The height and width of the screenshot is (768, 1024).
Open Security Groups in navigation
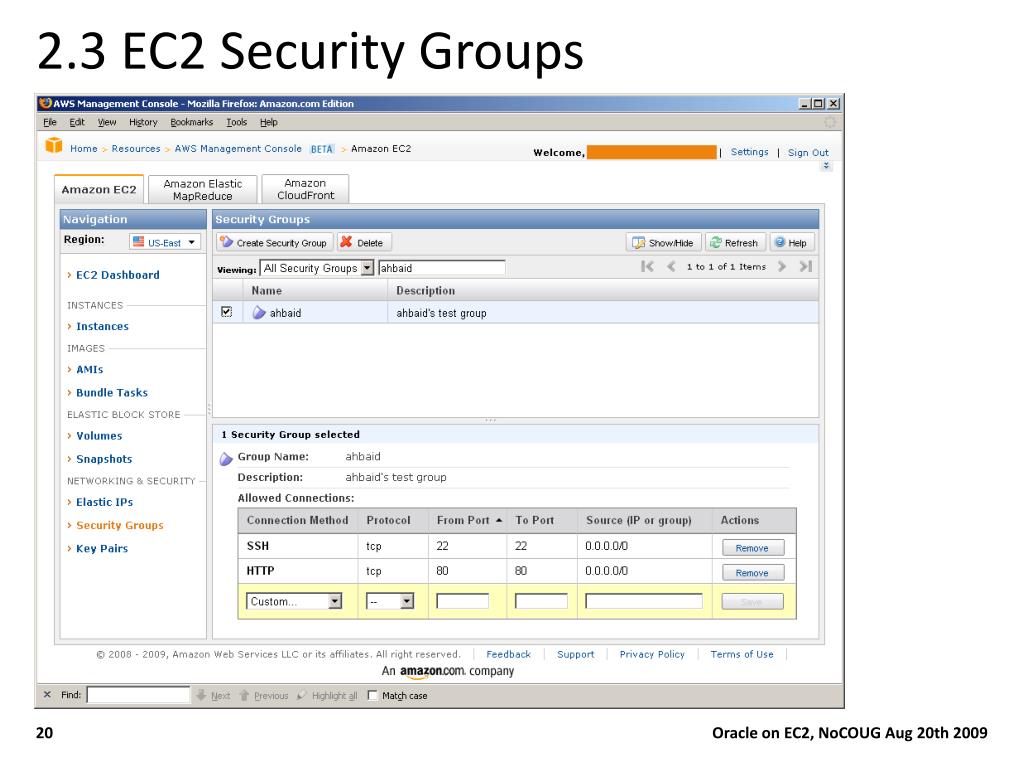point(120,525)
